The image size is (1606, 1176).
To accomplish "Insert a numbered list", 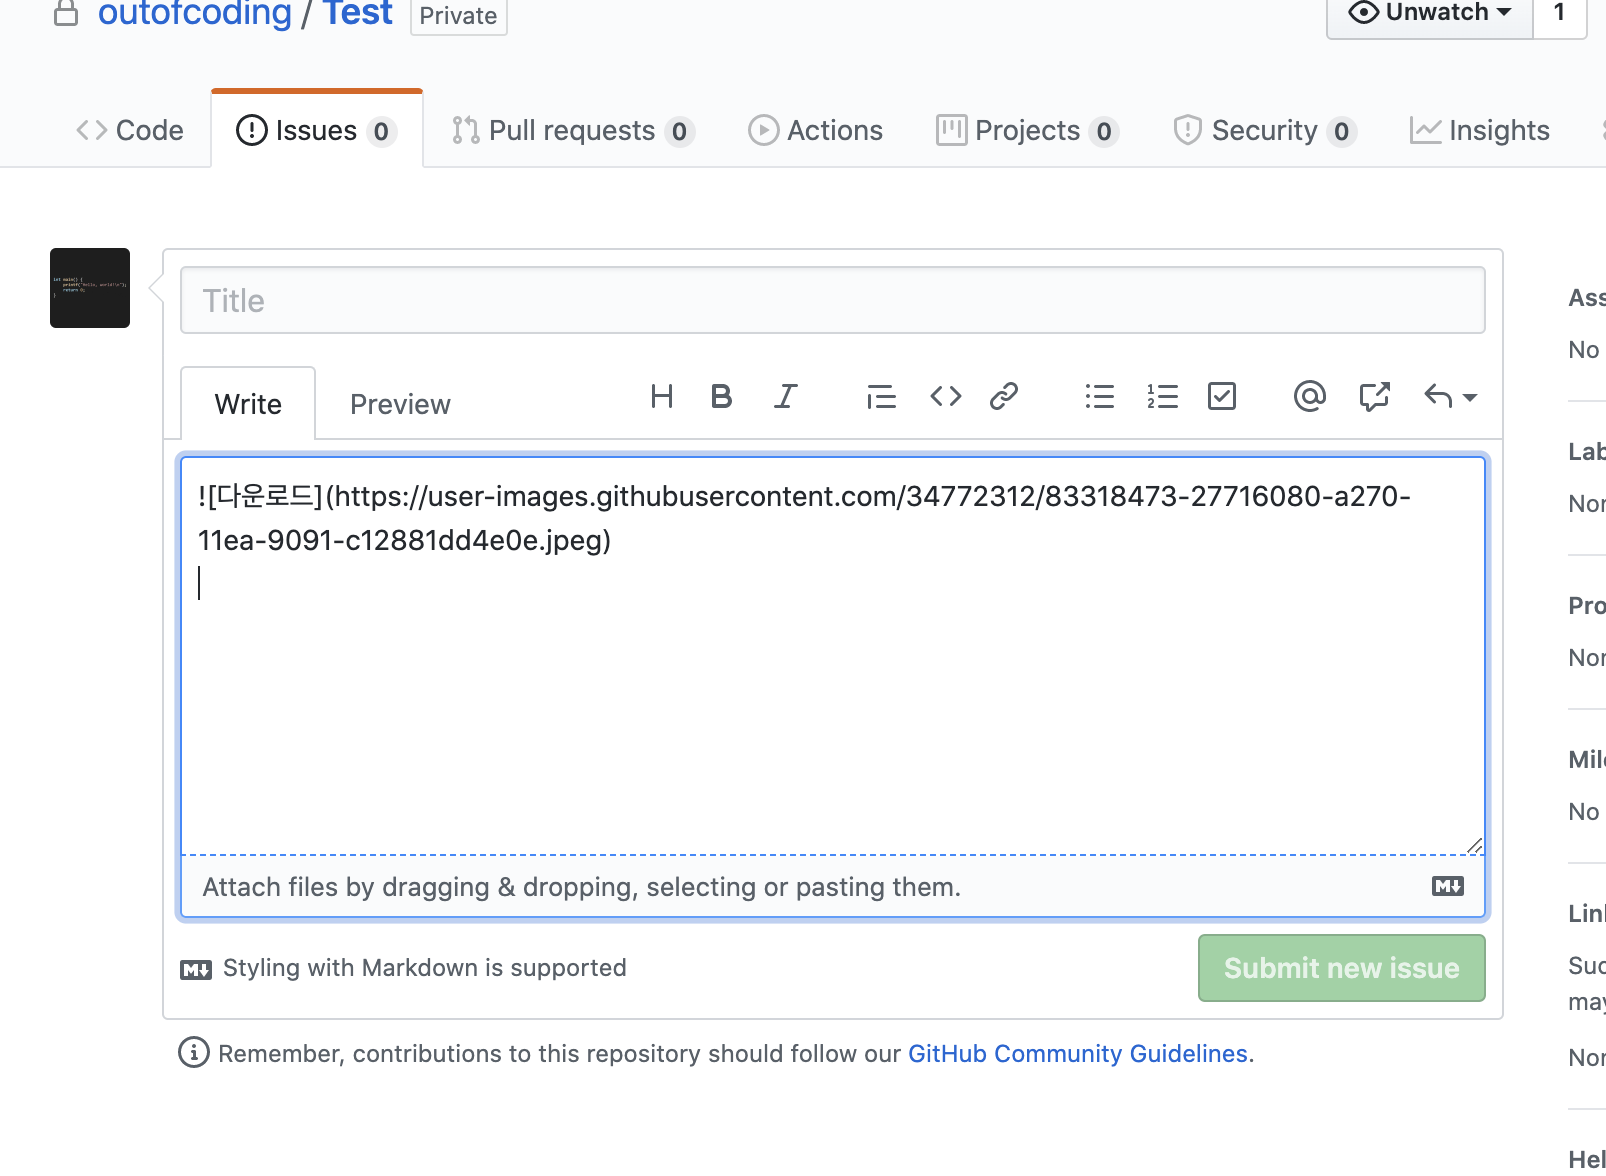I will click(1162, 397).
